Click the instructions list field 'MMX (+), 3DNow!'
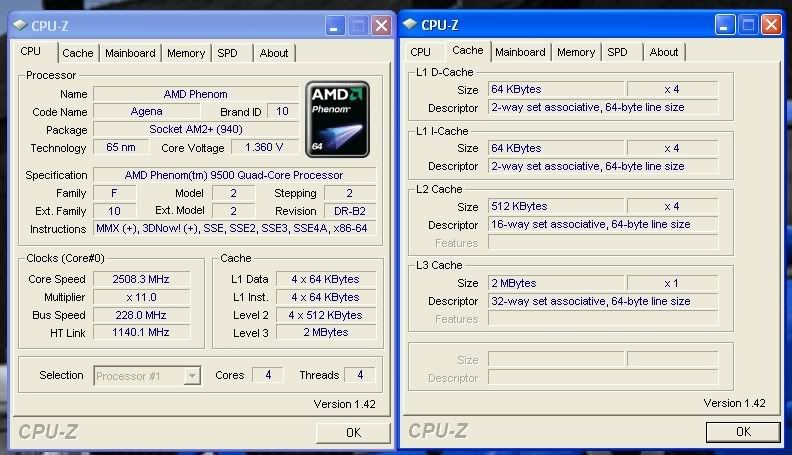 [234, 228]
